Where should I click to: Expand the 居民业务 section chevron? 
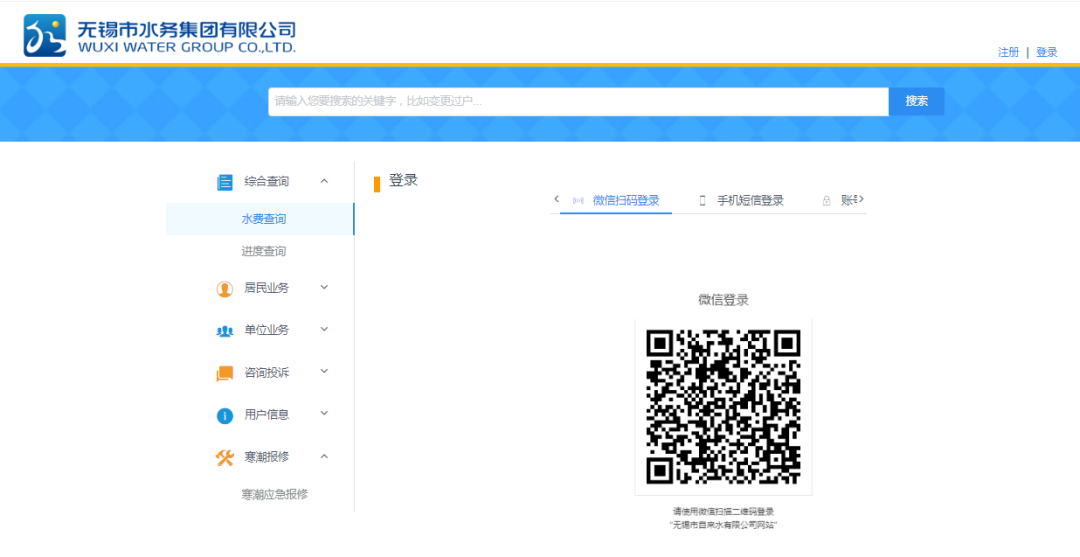pyautogui.click(x=324, y=288)
